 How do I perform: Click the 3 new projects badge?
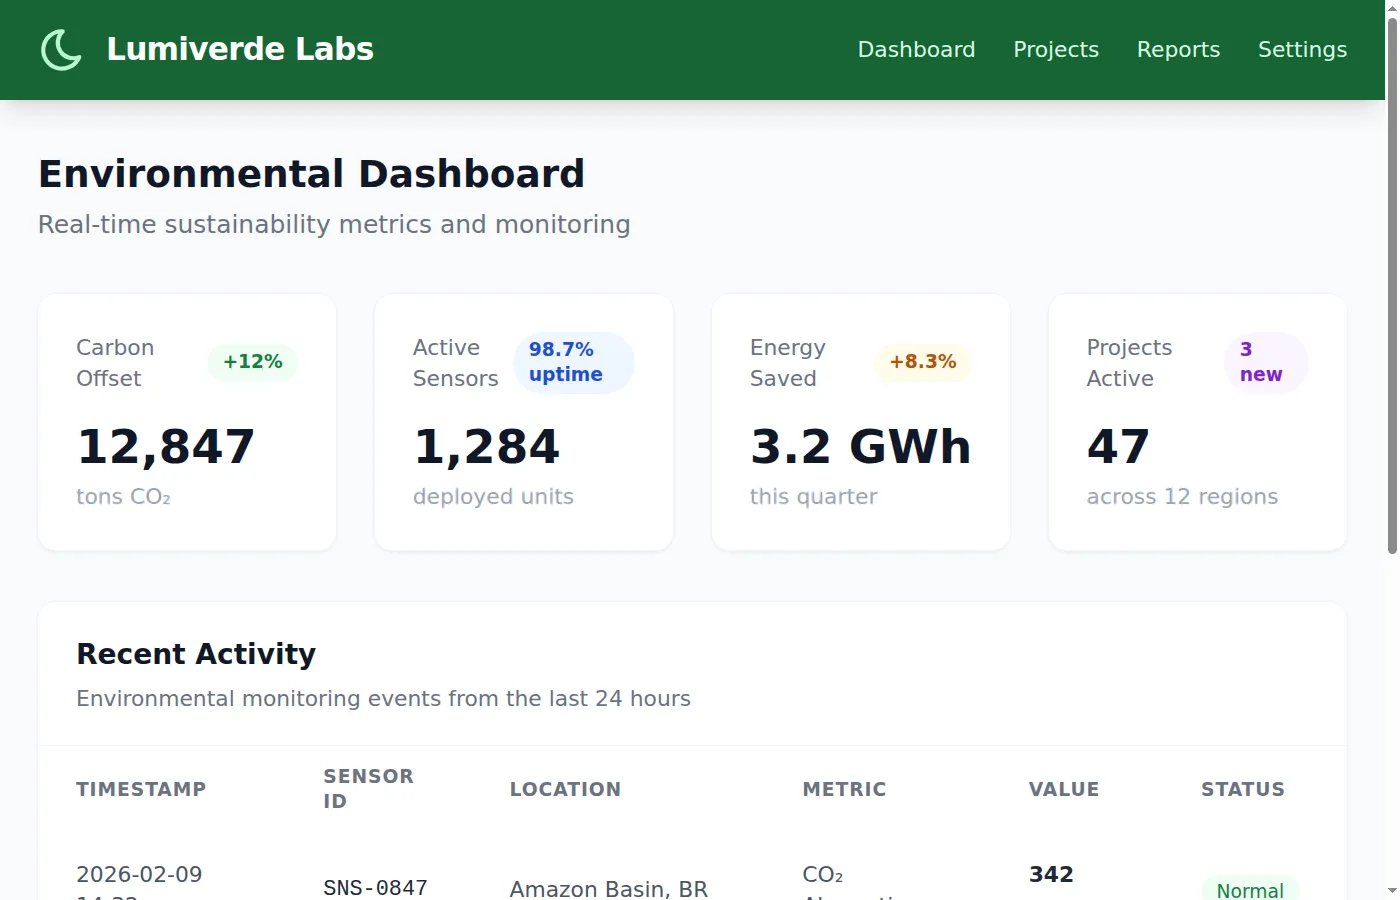pyautogui.click(x=1264, y=362)
